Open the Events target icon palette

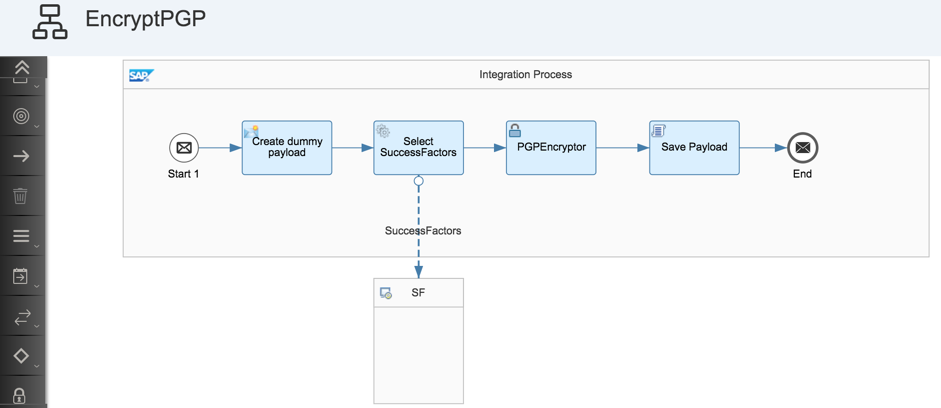(x=21, y=116)
